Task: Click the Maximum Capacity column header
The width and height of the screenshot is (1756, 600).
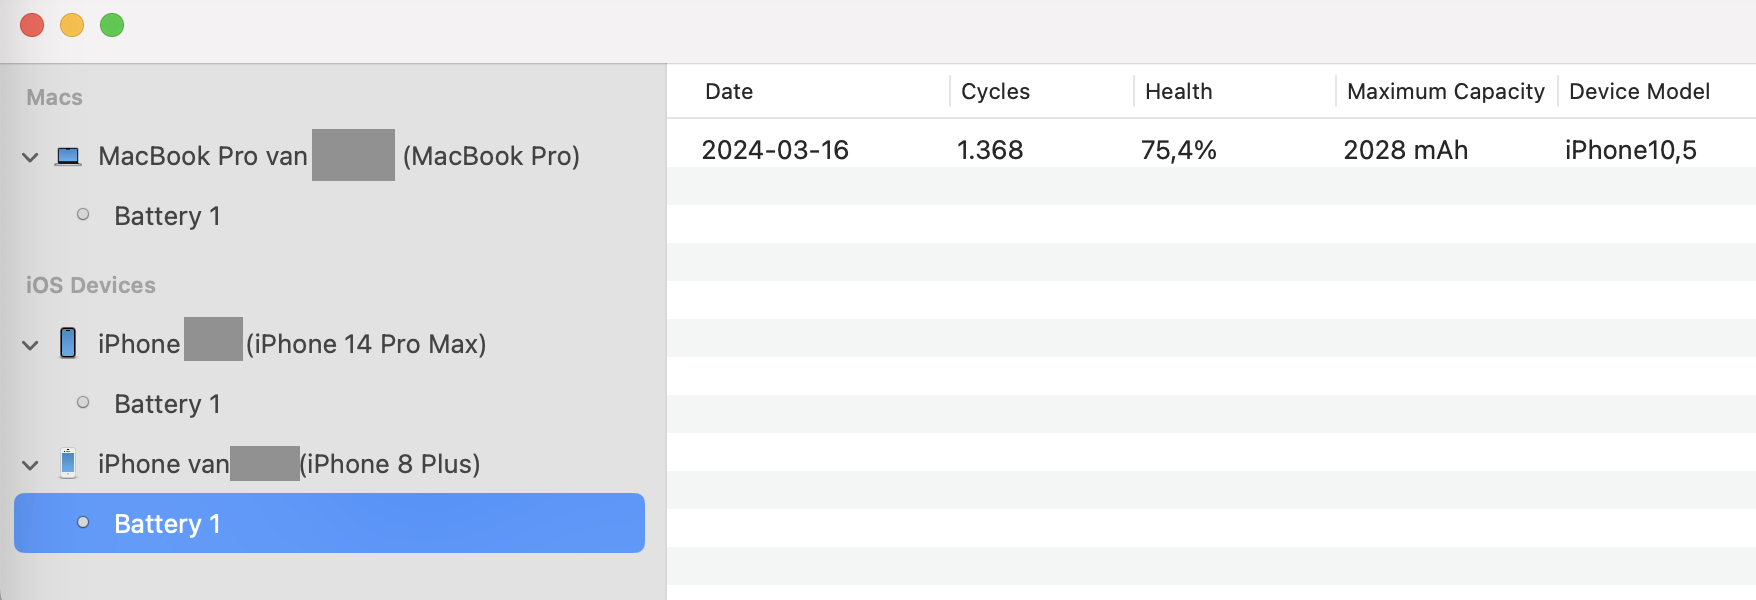Action: (x=1445, y=92)
